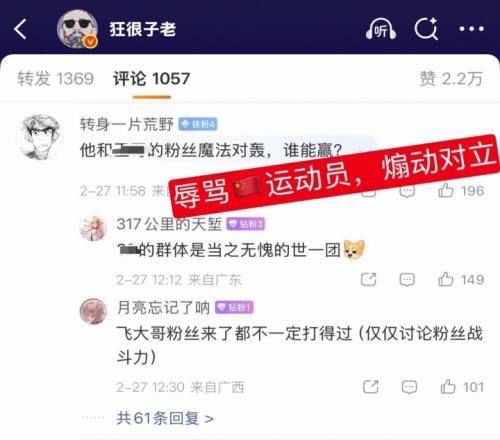
Task: Tap the headphone listen icon
Action: 381,29
